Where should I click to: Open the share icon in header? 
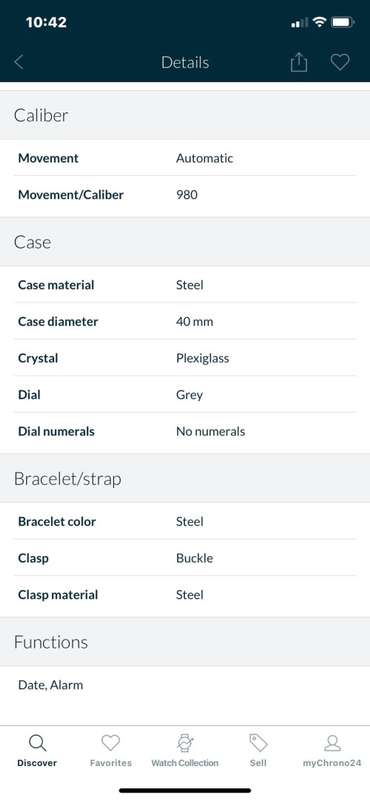tap(299, 62)
